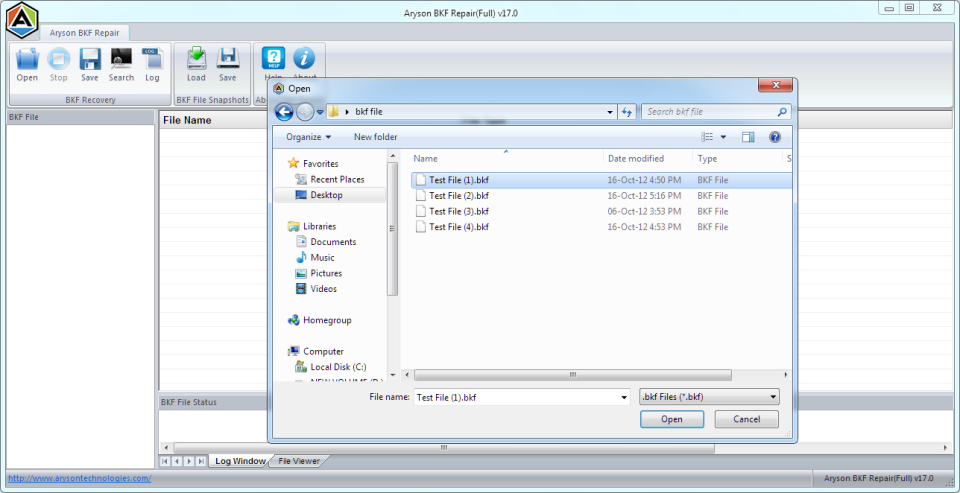This screenshot has height=493, width=960.
Task: Sort files by the Date modified column
Action: point(648,159)
